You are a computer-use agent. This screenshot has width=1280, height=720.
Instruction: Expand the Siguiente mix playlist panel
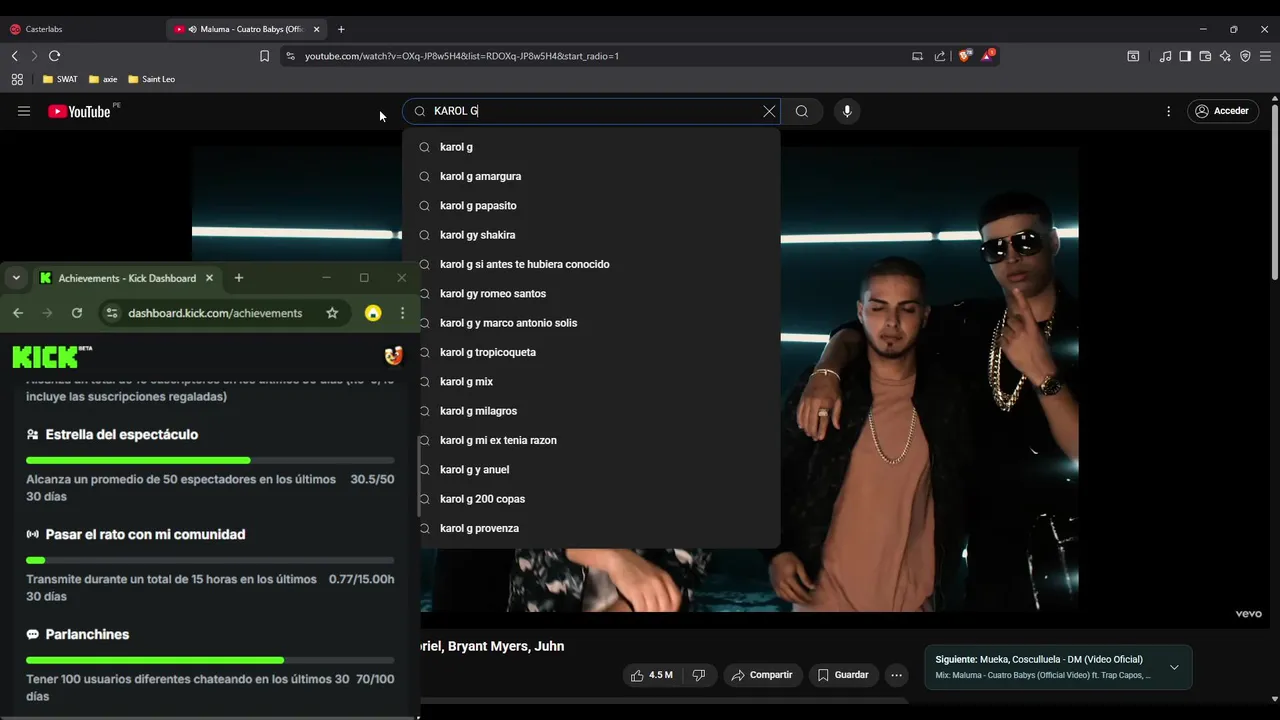[1174, 667]
